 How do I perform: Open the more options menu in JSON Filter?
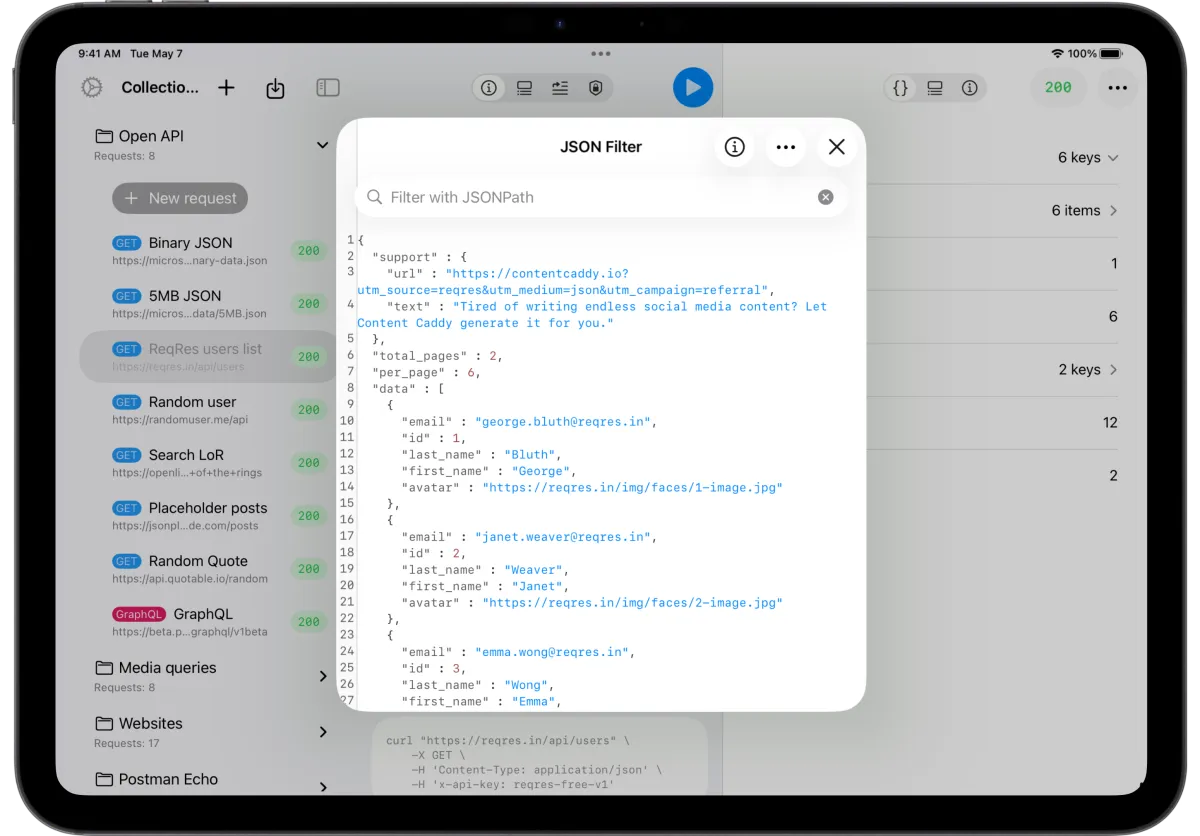pyautogui.click(x=786, y=147)
